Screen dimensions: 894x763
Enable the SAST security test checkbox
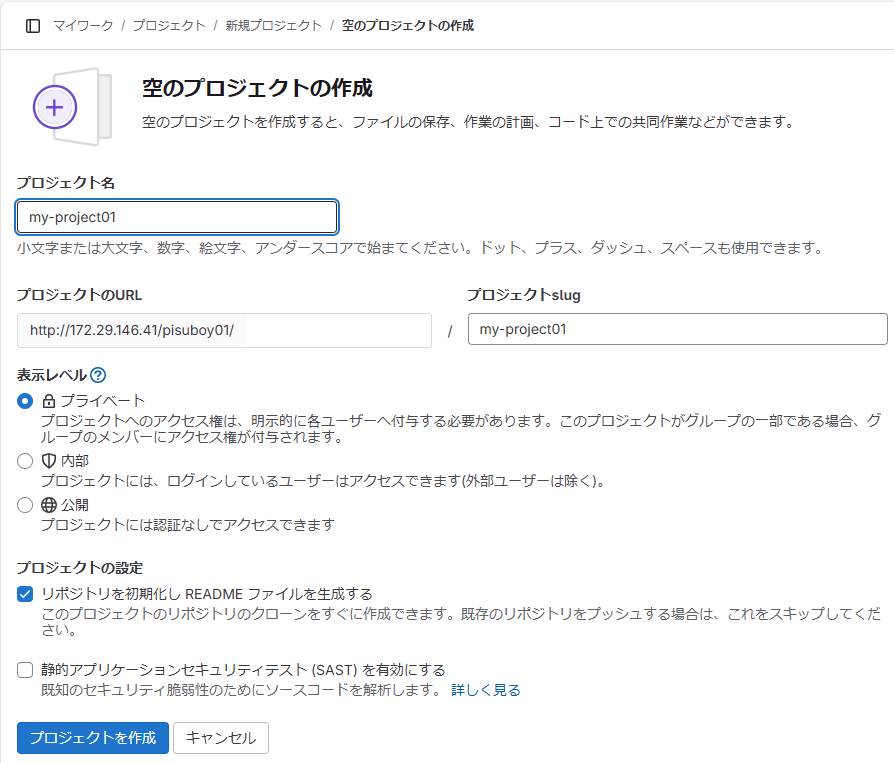coord(25,670)
